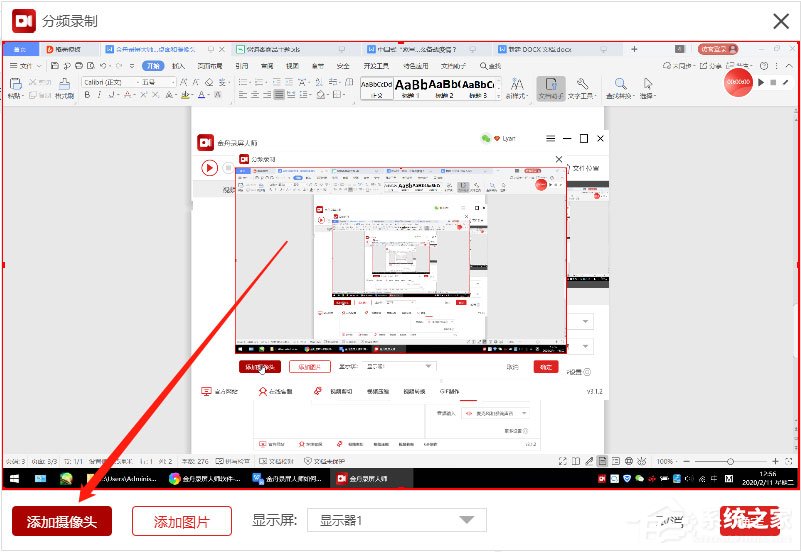Adjust the zoom slider in WPS status bar

(x=731, y=461)
